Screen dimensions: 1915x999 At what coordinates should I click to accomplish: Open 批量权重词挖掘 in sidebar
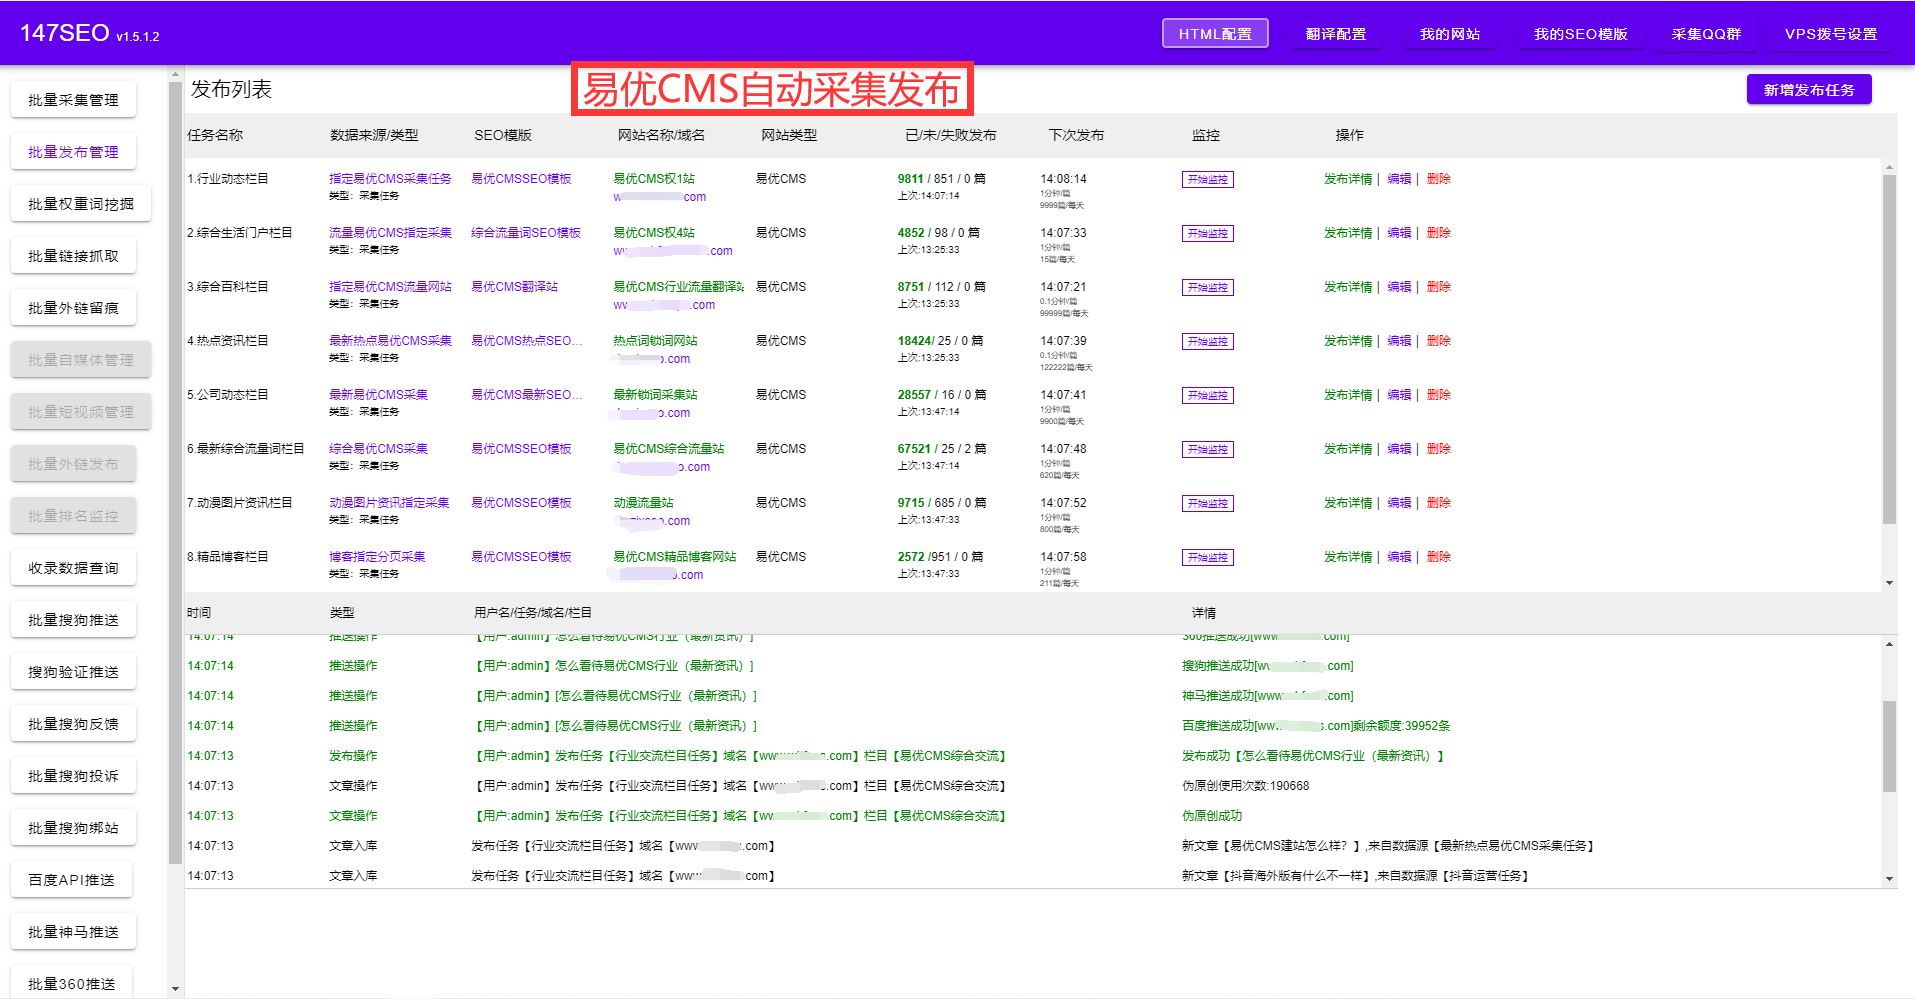tap(81, 204)
